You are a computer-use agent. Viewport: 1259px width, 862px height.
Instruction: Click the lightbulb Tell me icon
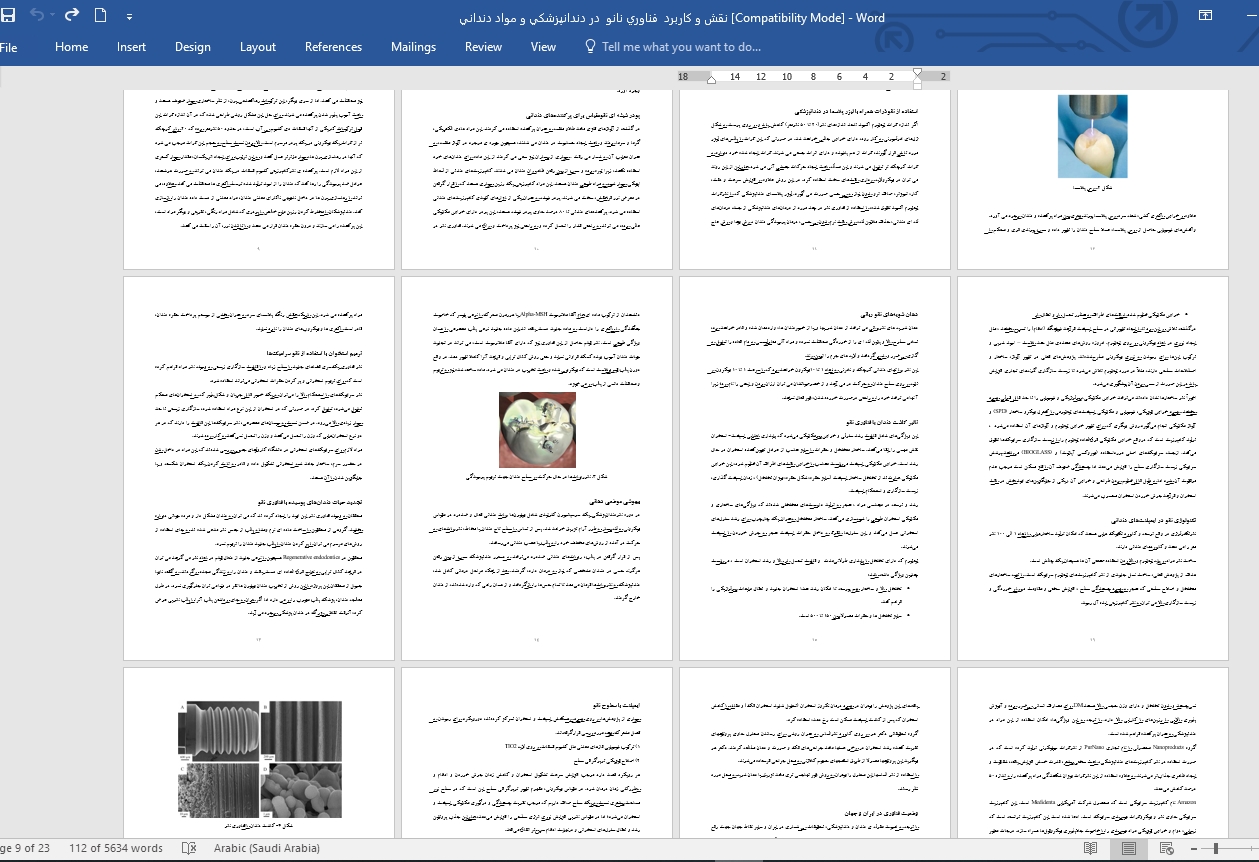589,46
